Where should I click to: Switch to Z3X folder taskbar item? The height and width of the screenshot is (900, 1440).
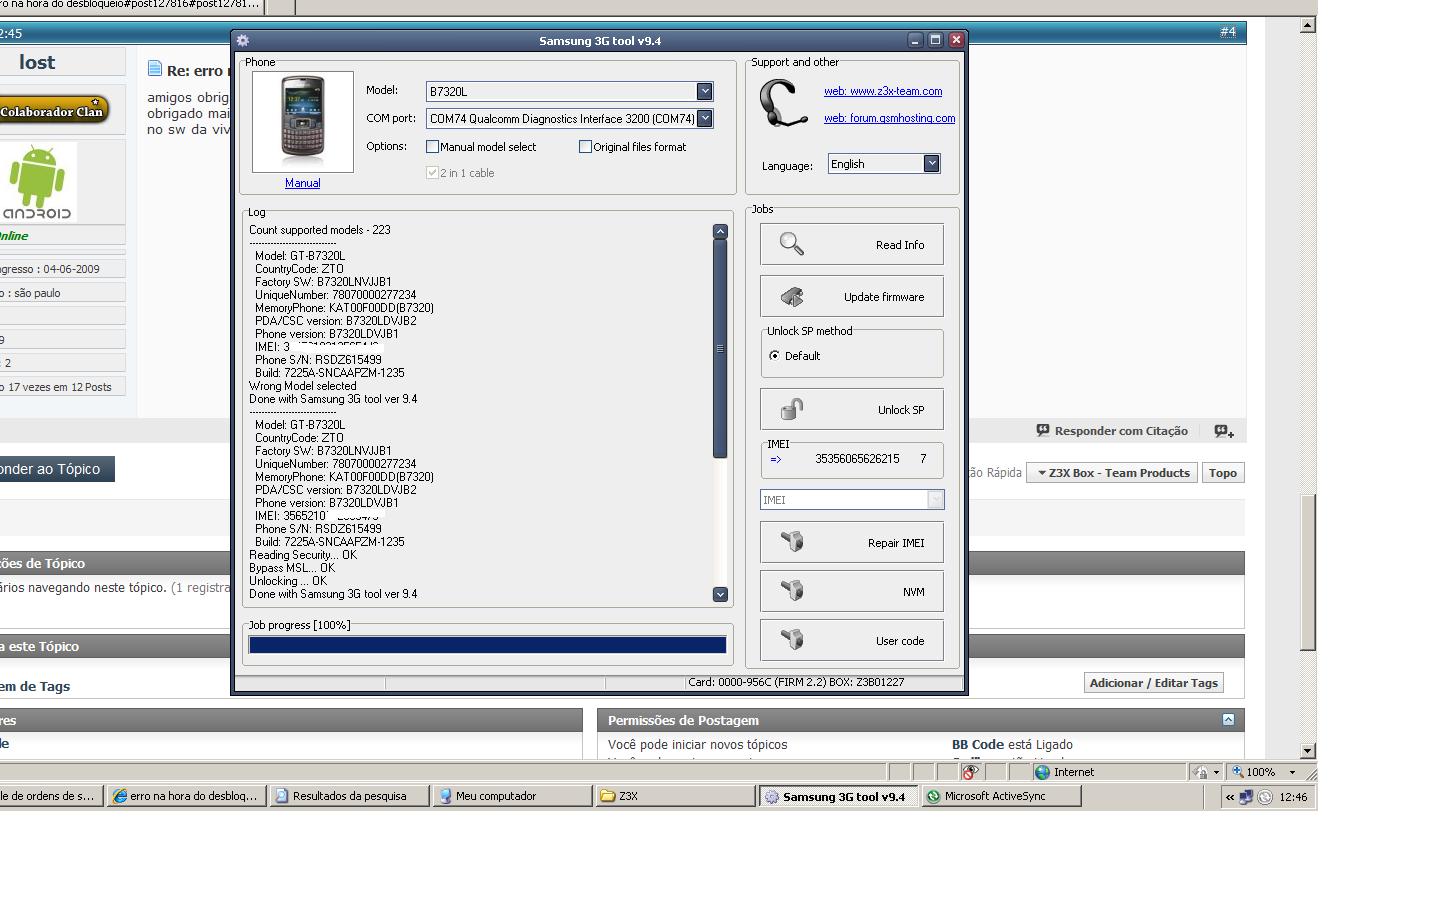676,796
